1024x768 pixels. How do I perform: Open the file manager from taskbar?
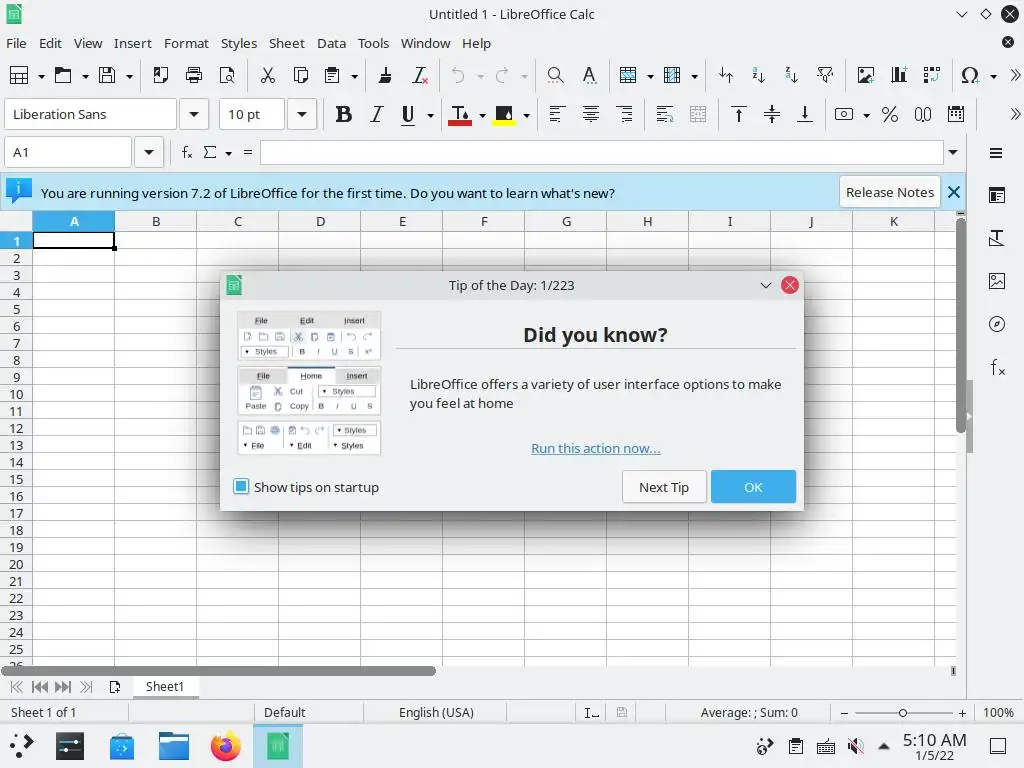pyautogui.click(x=174, y=746)
